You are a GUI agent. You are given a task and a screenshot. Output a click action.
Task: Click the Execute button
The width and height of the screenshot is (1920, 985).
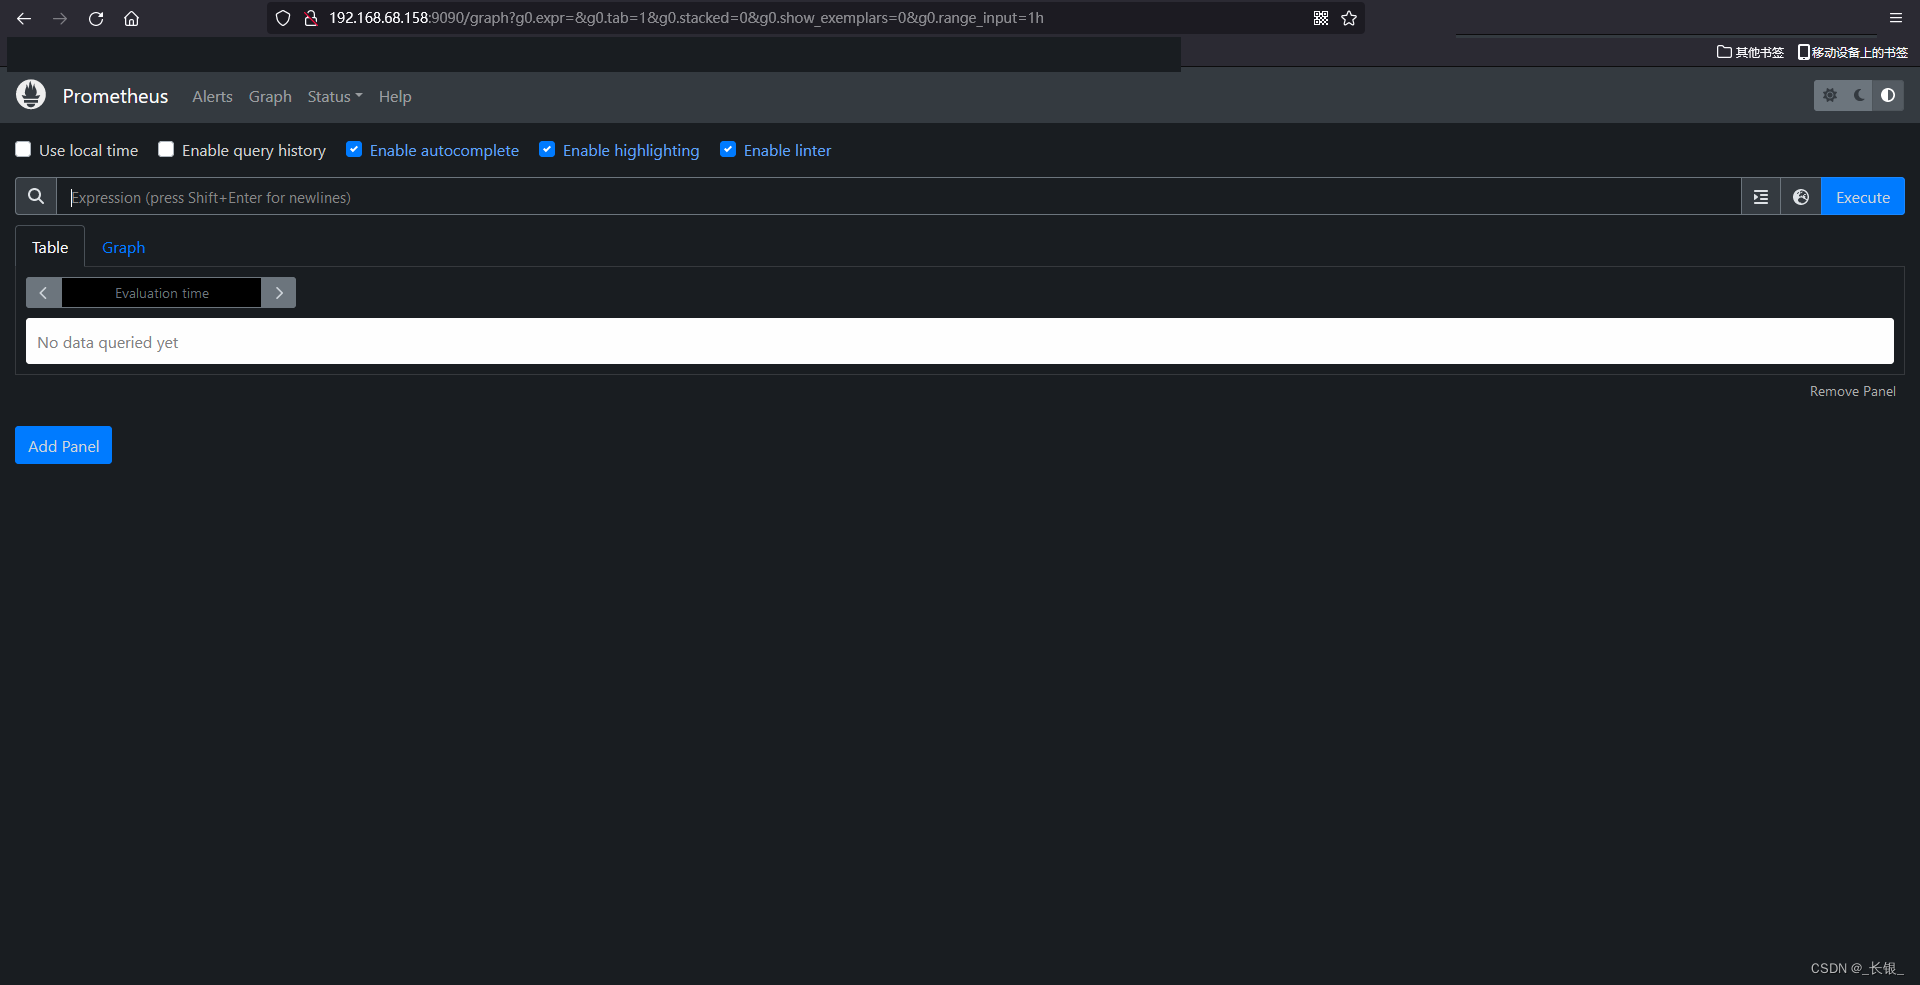pos(1863,197)
